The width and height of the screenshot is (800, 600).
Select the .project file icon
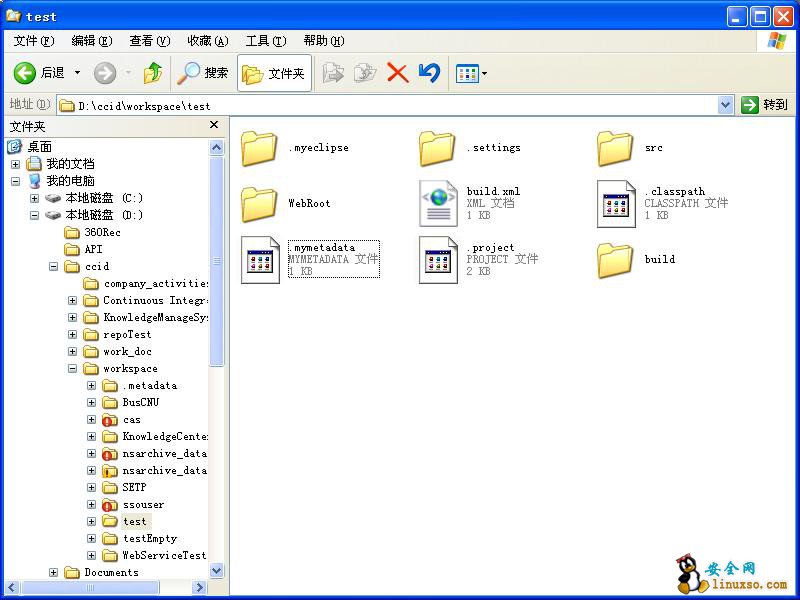438,259
